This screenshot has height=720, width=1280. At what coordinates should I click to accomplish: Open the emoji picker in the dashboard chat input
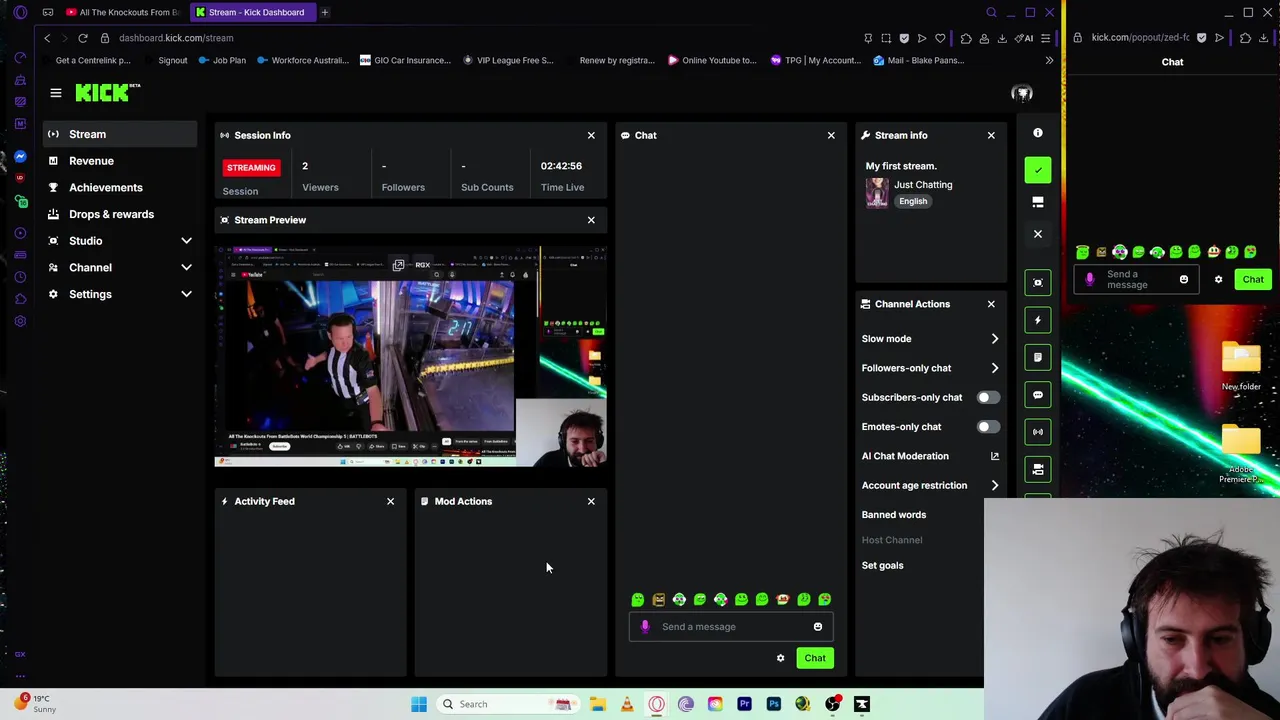(818, 627)
